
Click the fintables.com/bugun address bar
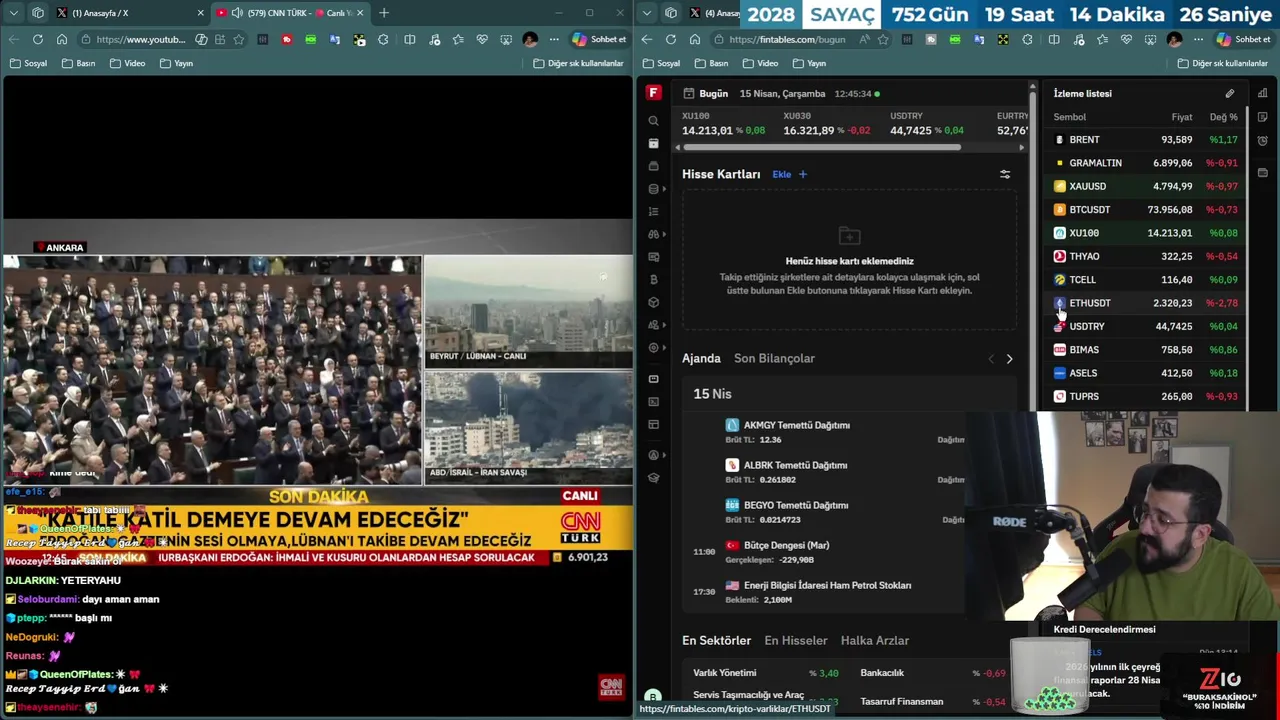787,39
